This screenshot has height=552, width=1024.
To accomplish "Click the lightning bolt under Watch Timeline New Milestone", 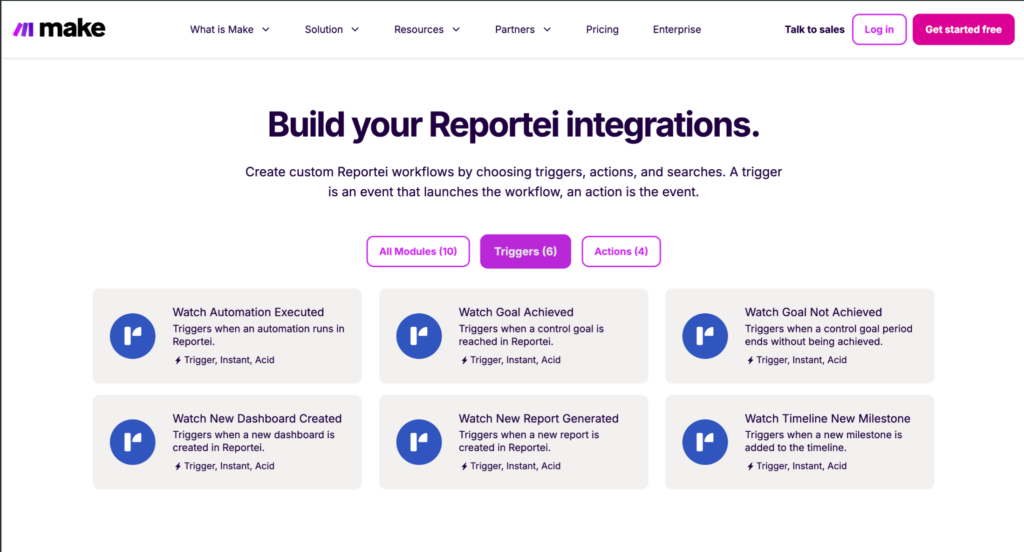I will (x=750, y=466).
